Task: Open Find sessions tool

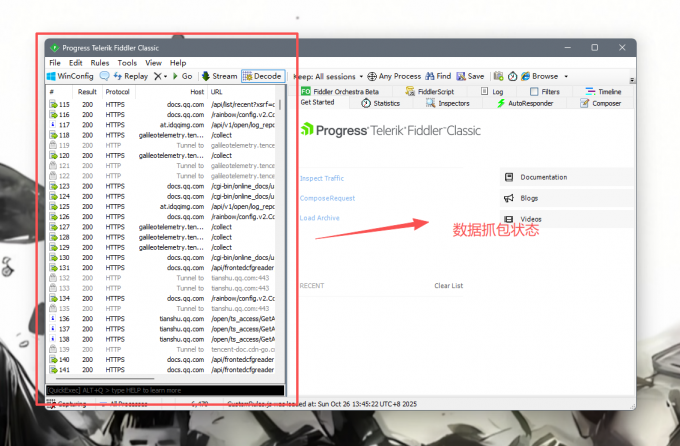Action: pyautogui.click(x=437, y=76)
